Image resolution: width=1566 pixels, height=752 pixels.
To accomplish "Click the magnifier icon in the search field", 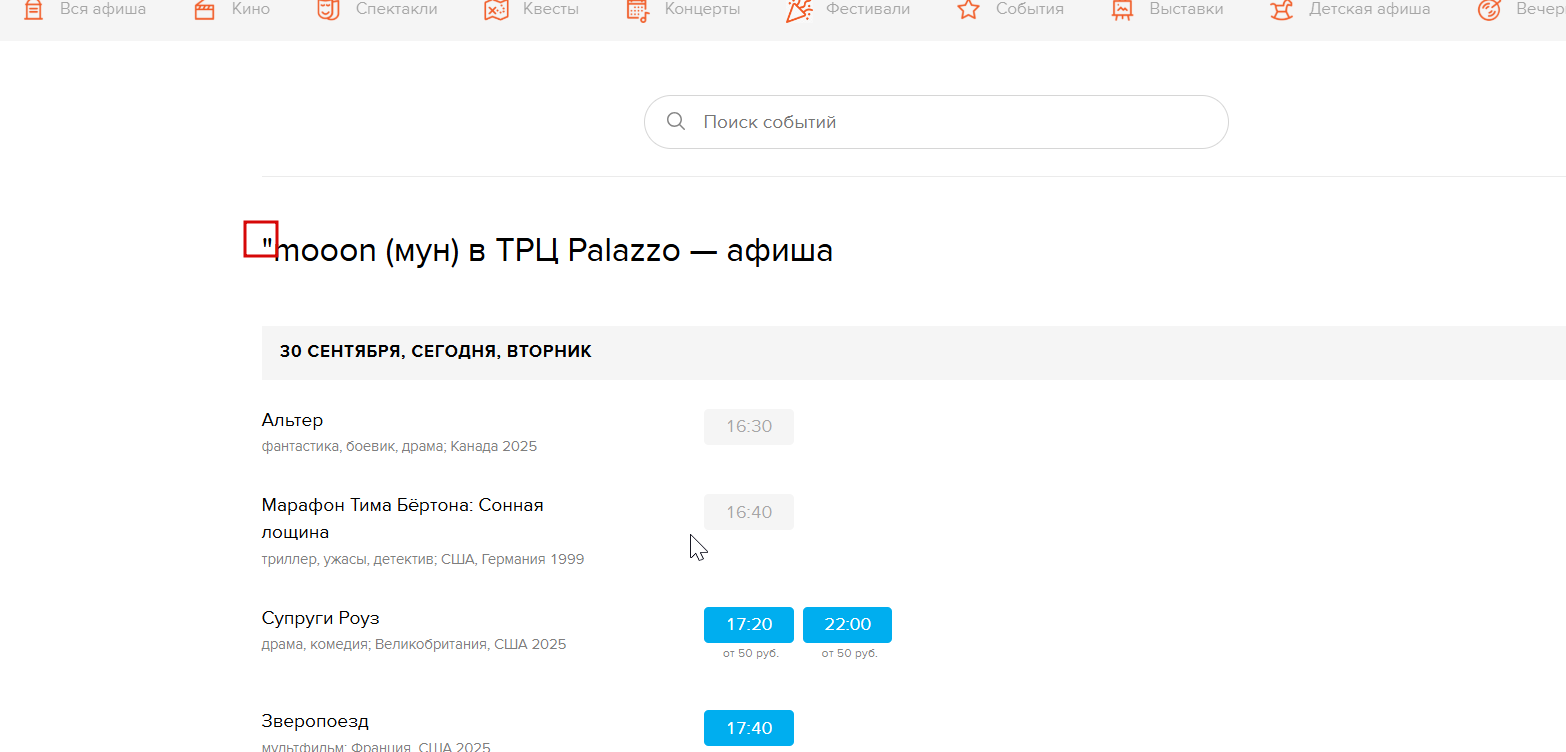I will click(676, 122).
